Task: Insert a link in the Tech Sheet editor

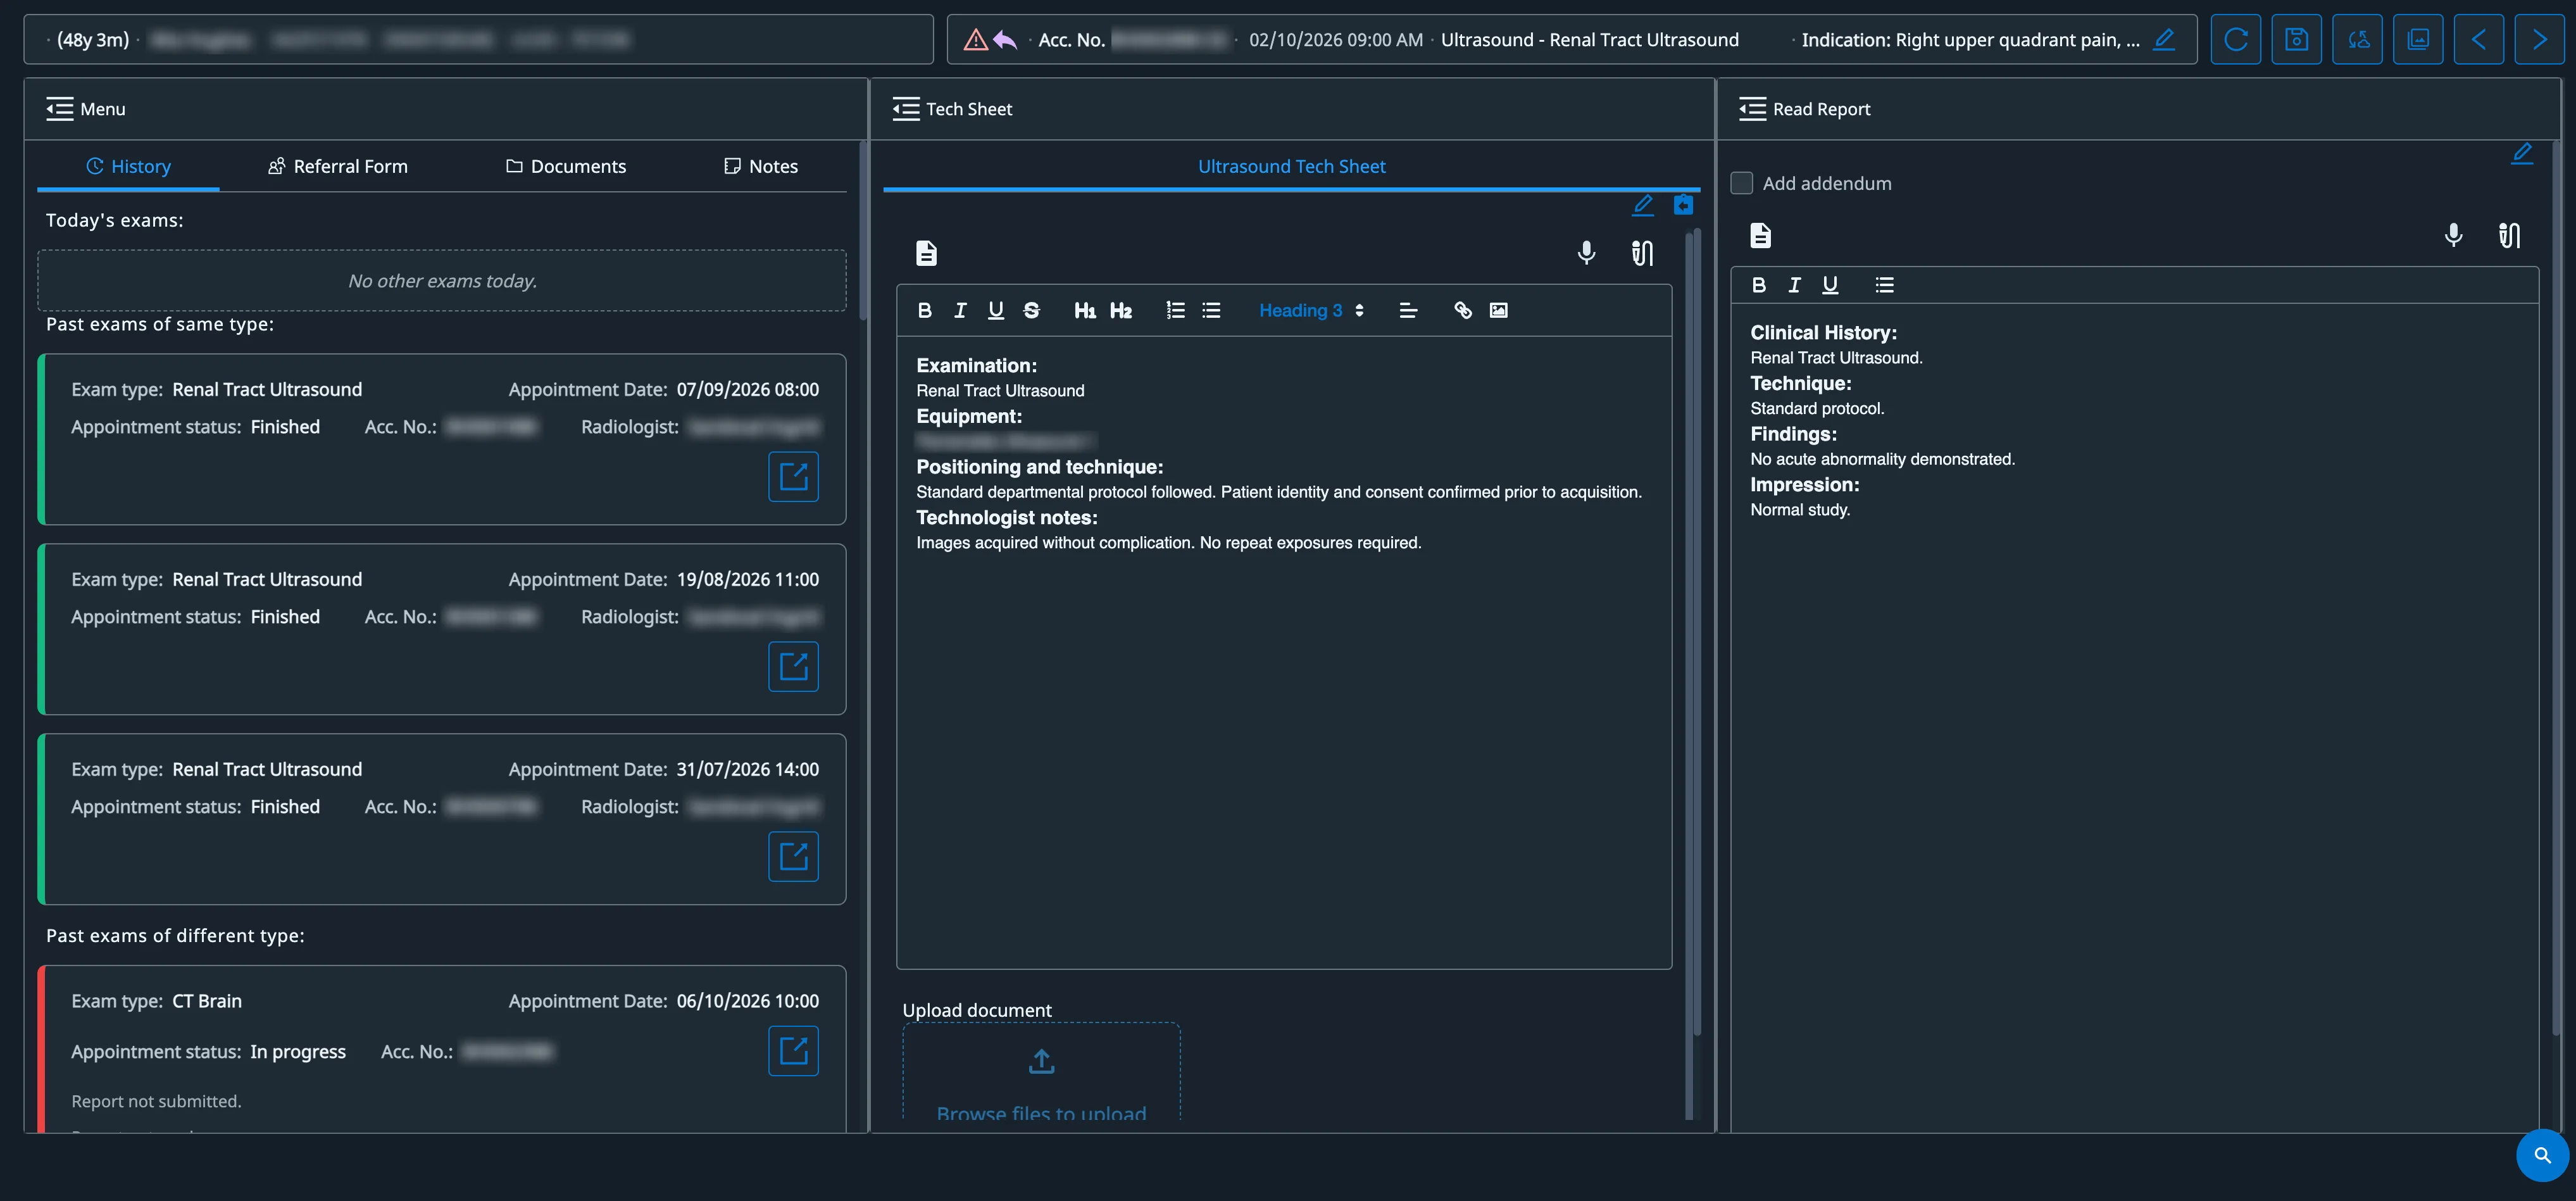Action: [1462, 310]
